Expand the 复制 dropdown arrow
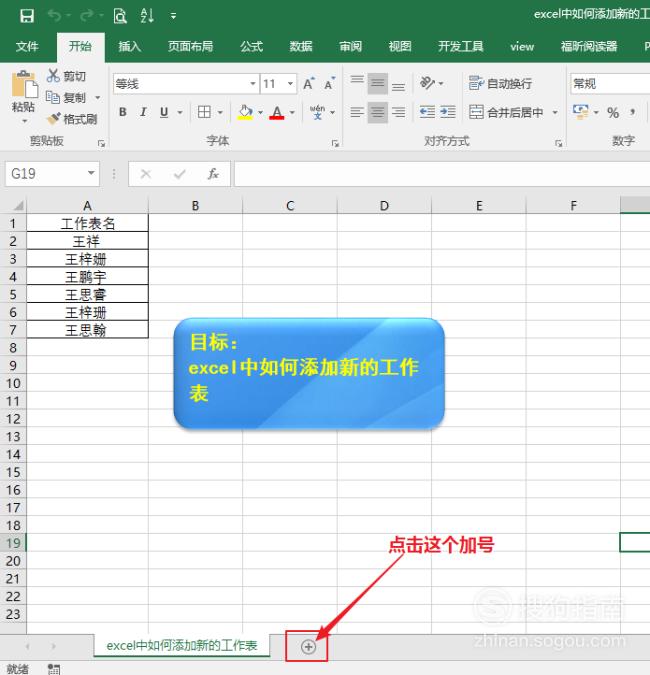The width and height of the screenshot is (650, 675). click(98, 98)
